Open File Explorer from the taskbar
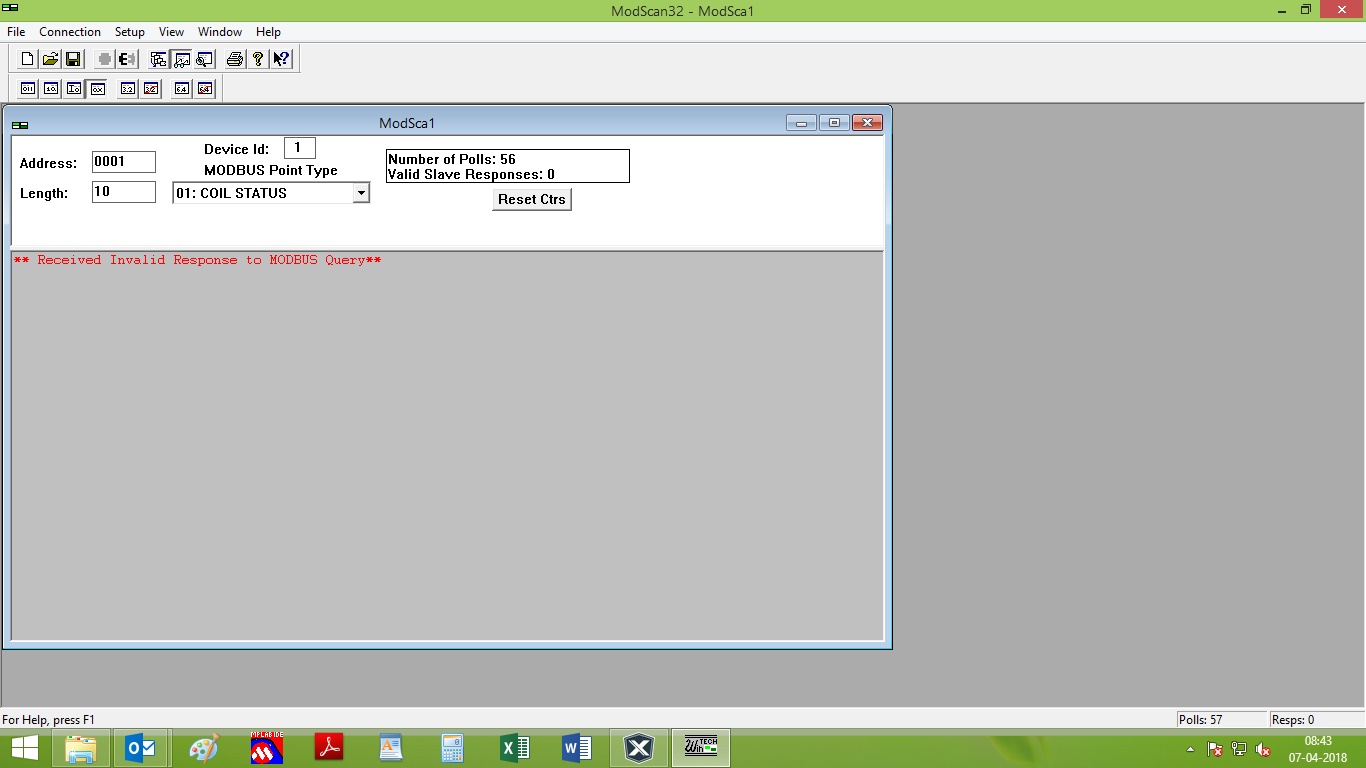Screen dimensions: 1366x768 click(81, 748)
